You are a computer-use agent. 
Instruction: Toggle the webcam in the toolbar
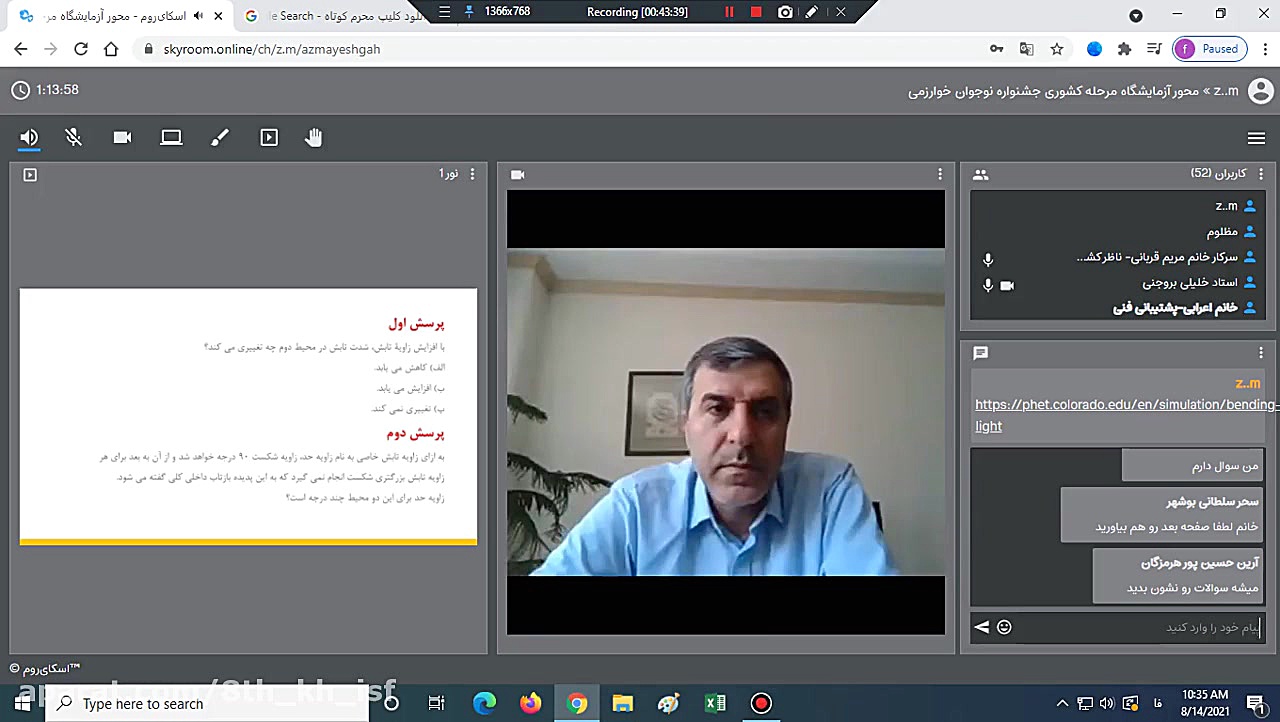[x=122, y=137]
